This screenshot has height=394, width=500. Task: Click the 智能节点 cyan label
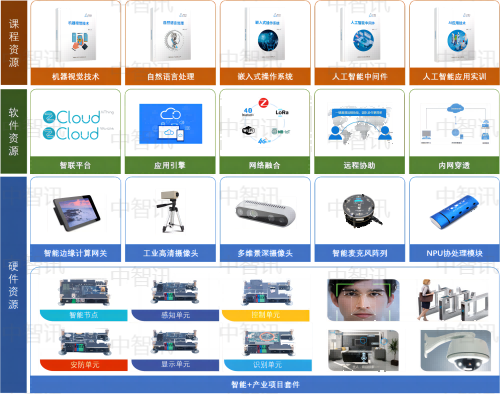coord(84,315)
